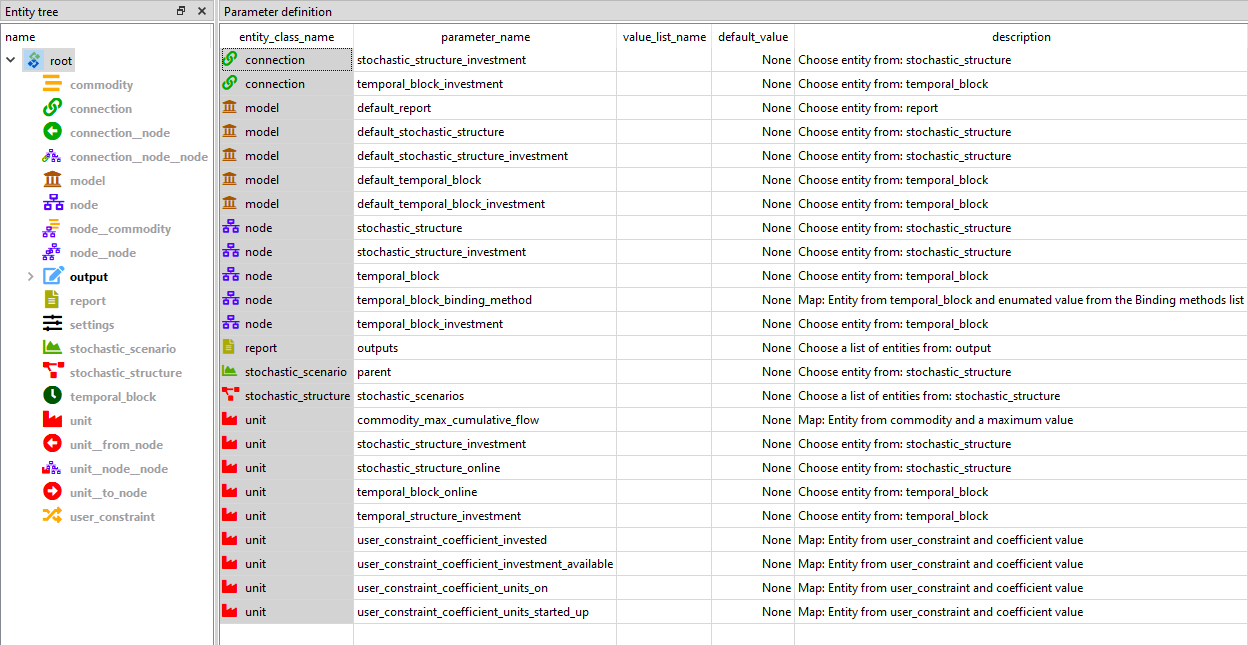1248x645 pixels.
Task: Click the green connection chain icon in tree
Action: pyautogui.click(x=52, y=109)
